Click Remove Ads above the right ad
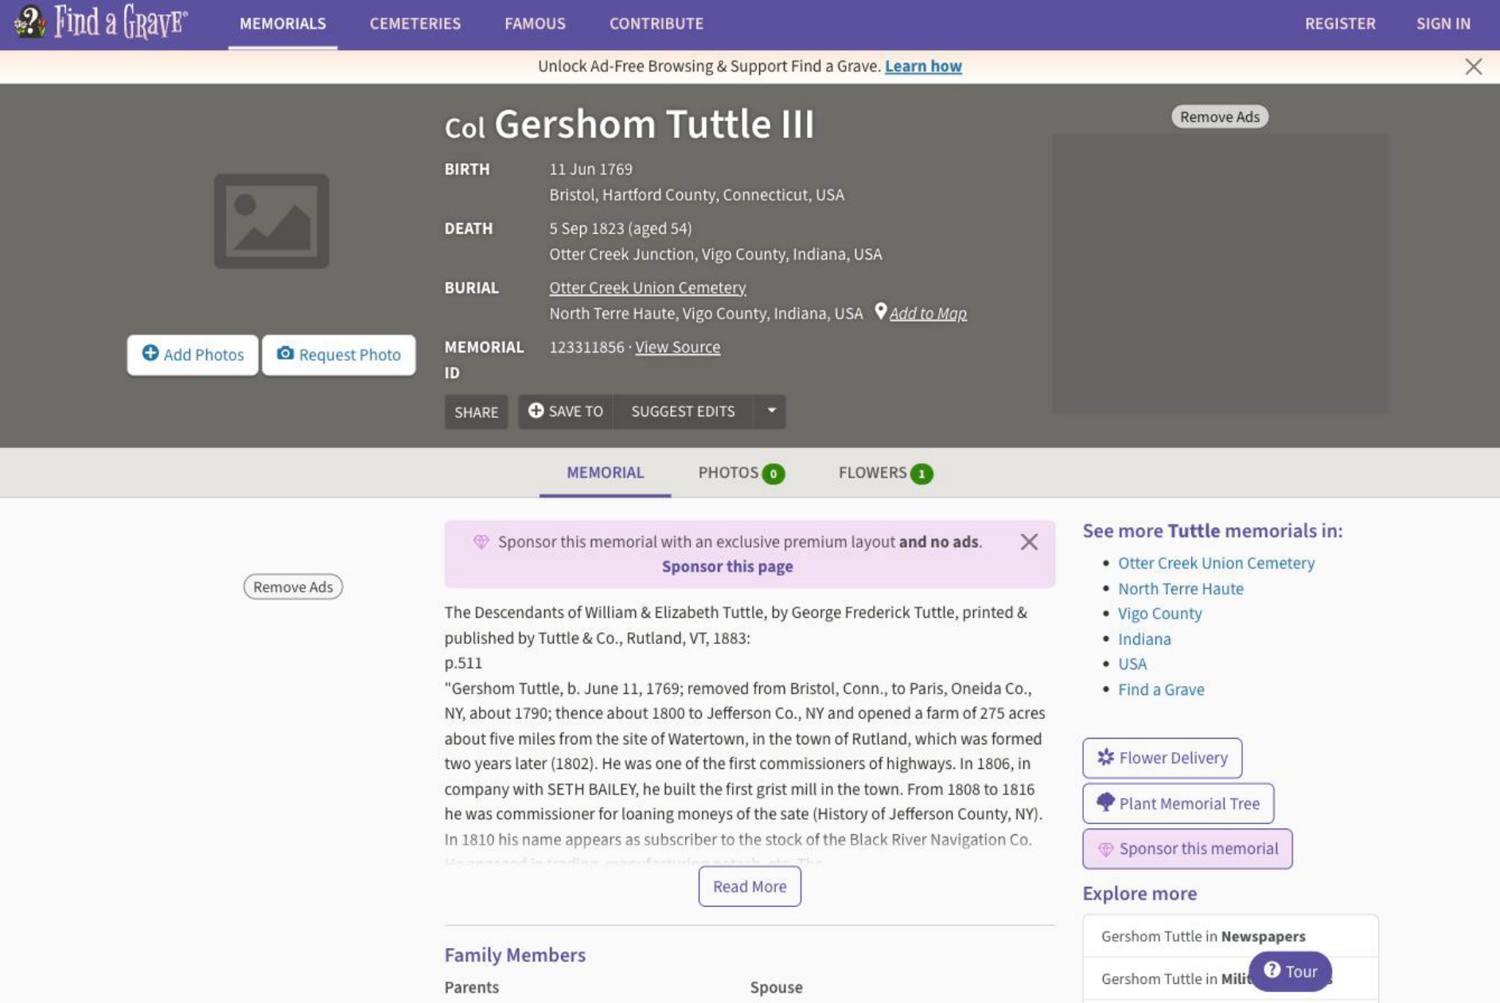This screenshot has width=1500, height=1003. point(1220,117)
